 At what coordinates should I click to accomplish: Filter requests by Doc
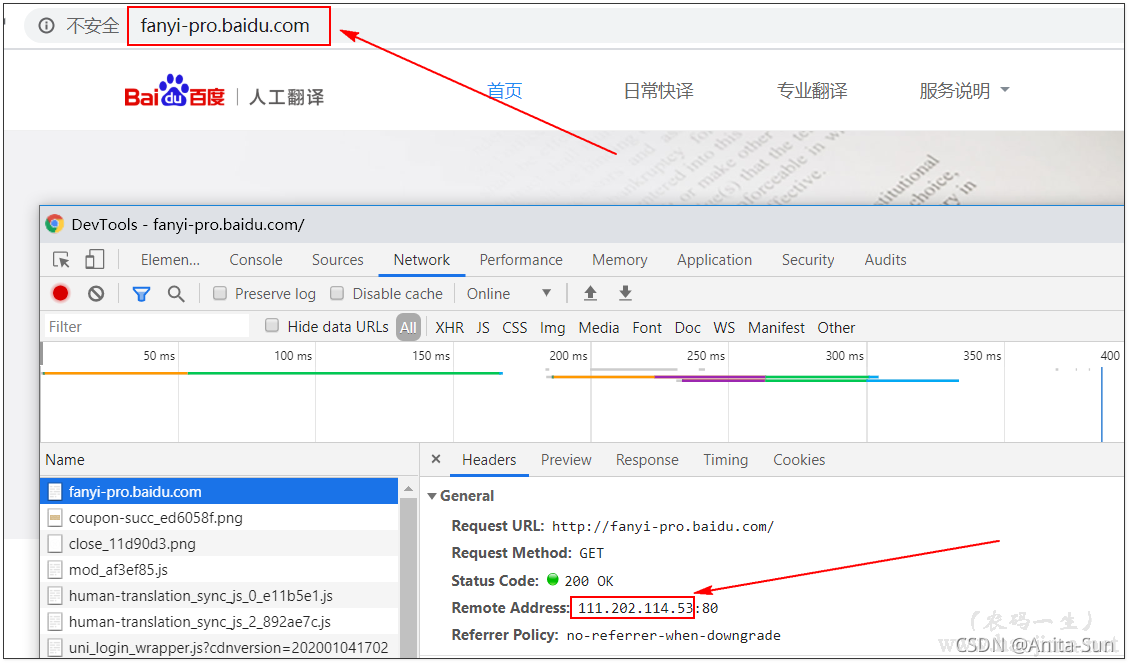click(x=688, y=328)
